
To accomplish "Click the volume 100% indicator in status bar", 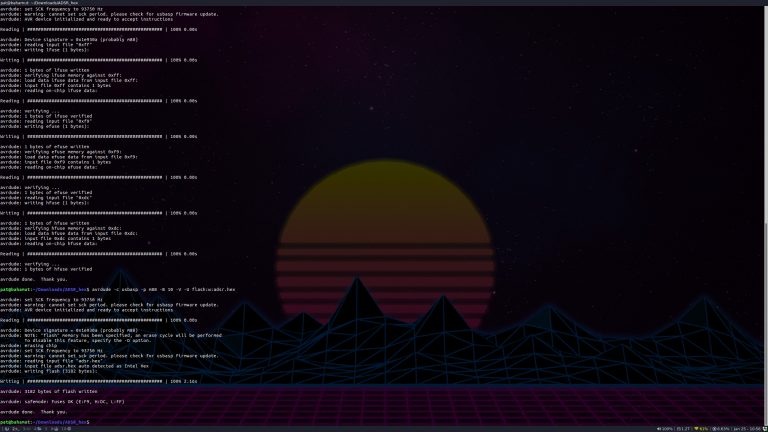I will [x=661, y=428].
